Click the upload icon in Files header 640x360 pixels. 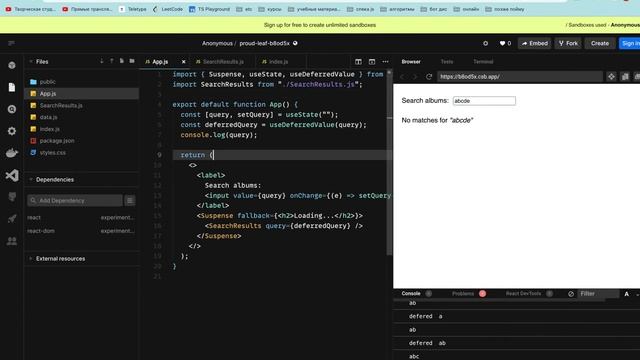pos(111,61)
